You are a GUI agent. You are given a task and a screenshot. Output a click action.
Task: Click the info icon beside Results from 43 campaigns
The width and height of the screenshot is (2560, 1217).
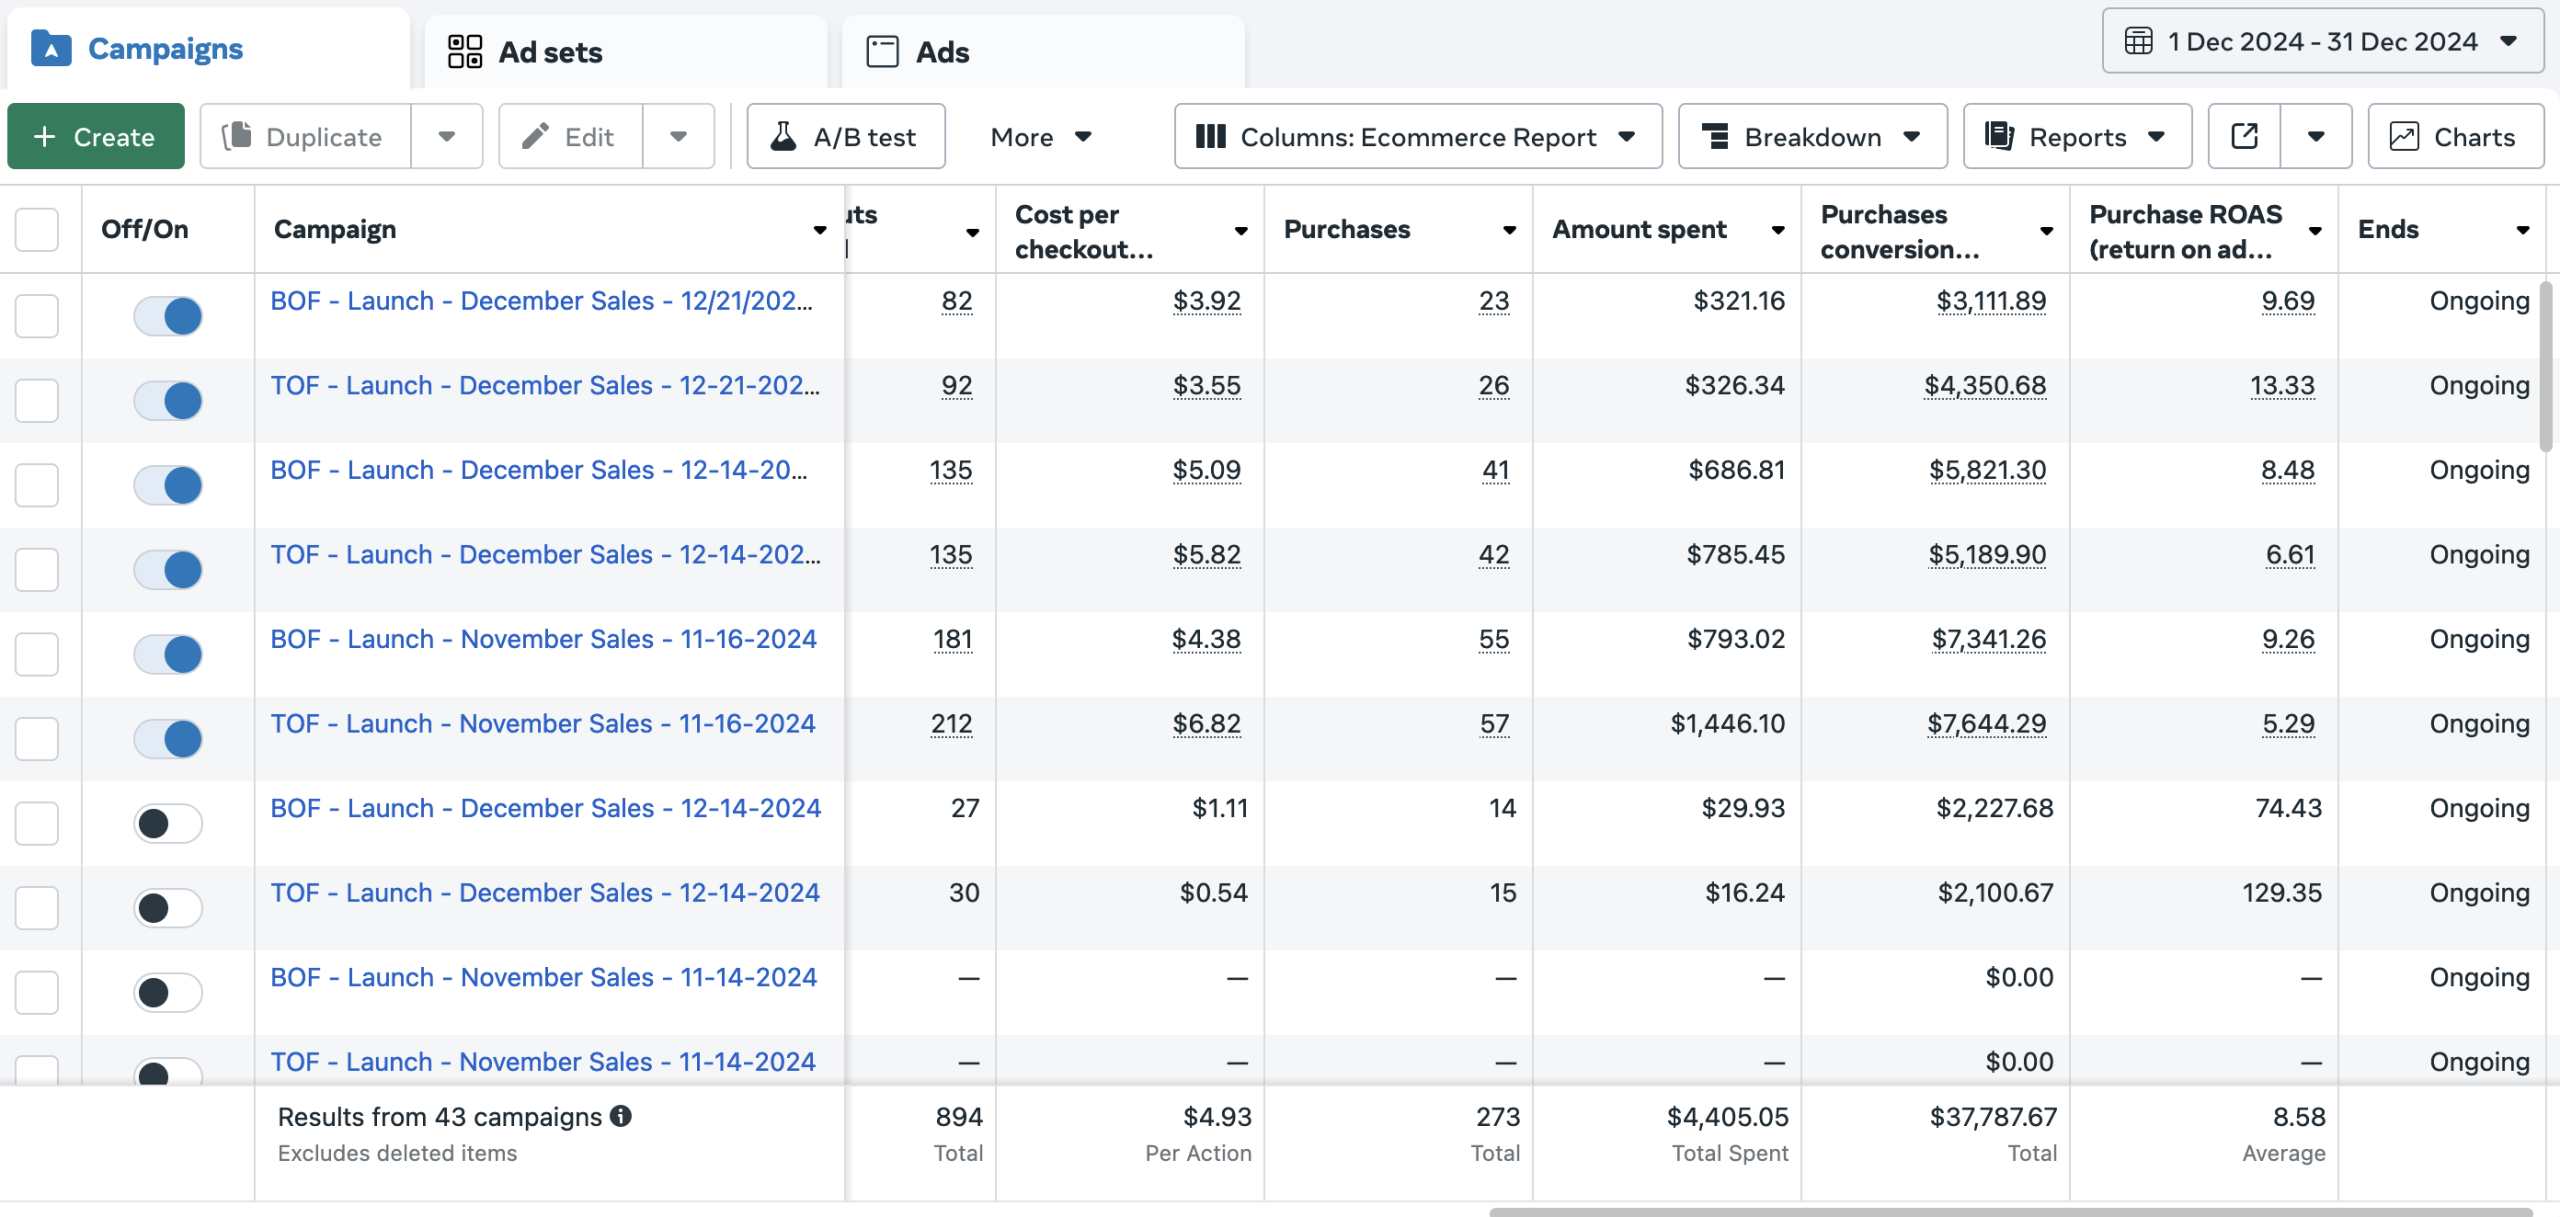pyautogui.click(x=621, y=1116)
